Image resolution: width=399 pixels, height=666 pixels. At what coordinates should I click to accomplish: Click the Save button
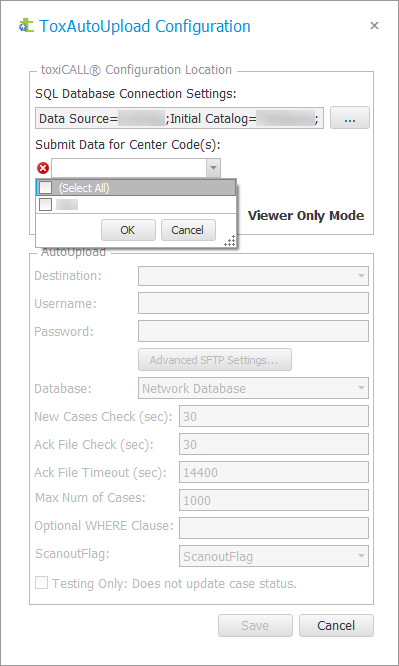coord(255,626)
